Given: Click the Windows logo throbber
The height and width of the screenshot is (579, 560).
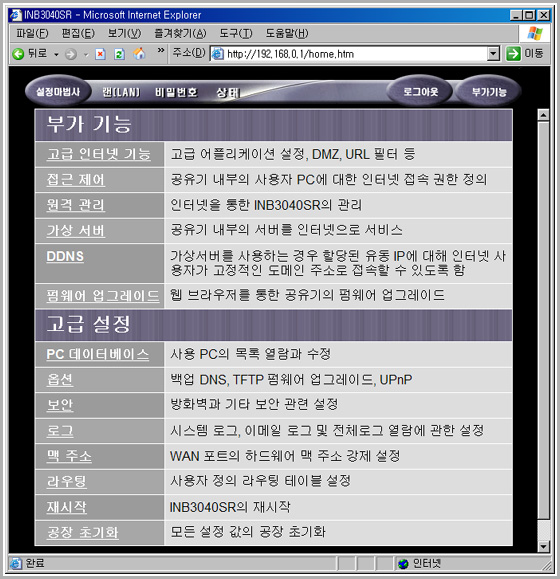Looking at the screenshot, I should point(535,34).
